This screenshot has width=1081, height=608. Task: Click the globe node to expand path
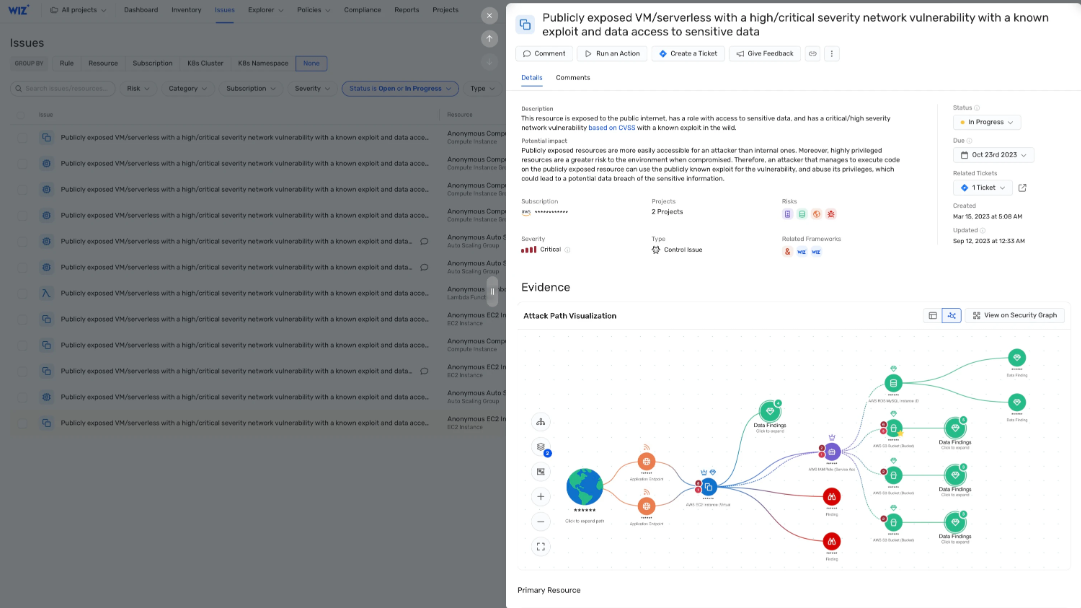point(584,487)
